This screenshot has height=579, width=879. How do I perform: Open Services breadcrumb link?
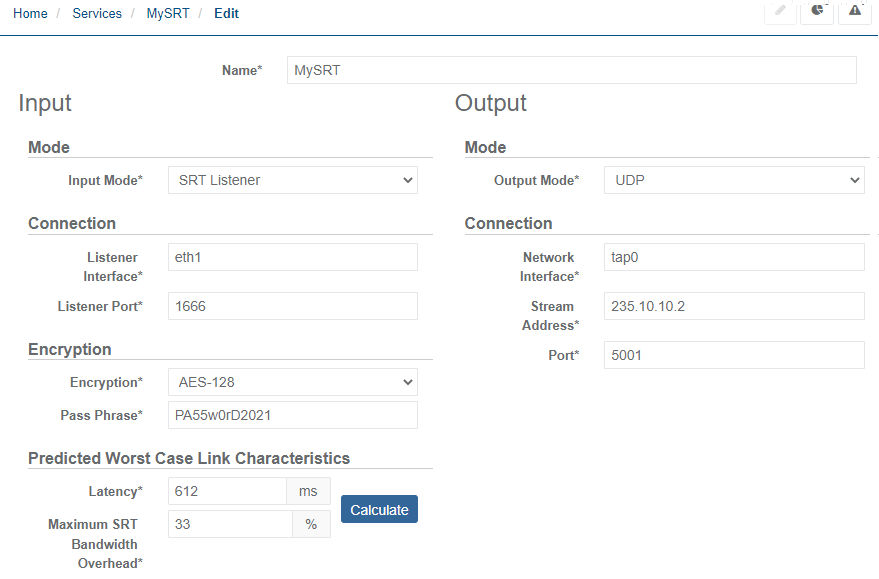pos(97,14)
